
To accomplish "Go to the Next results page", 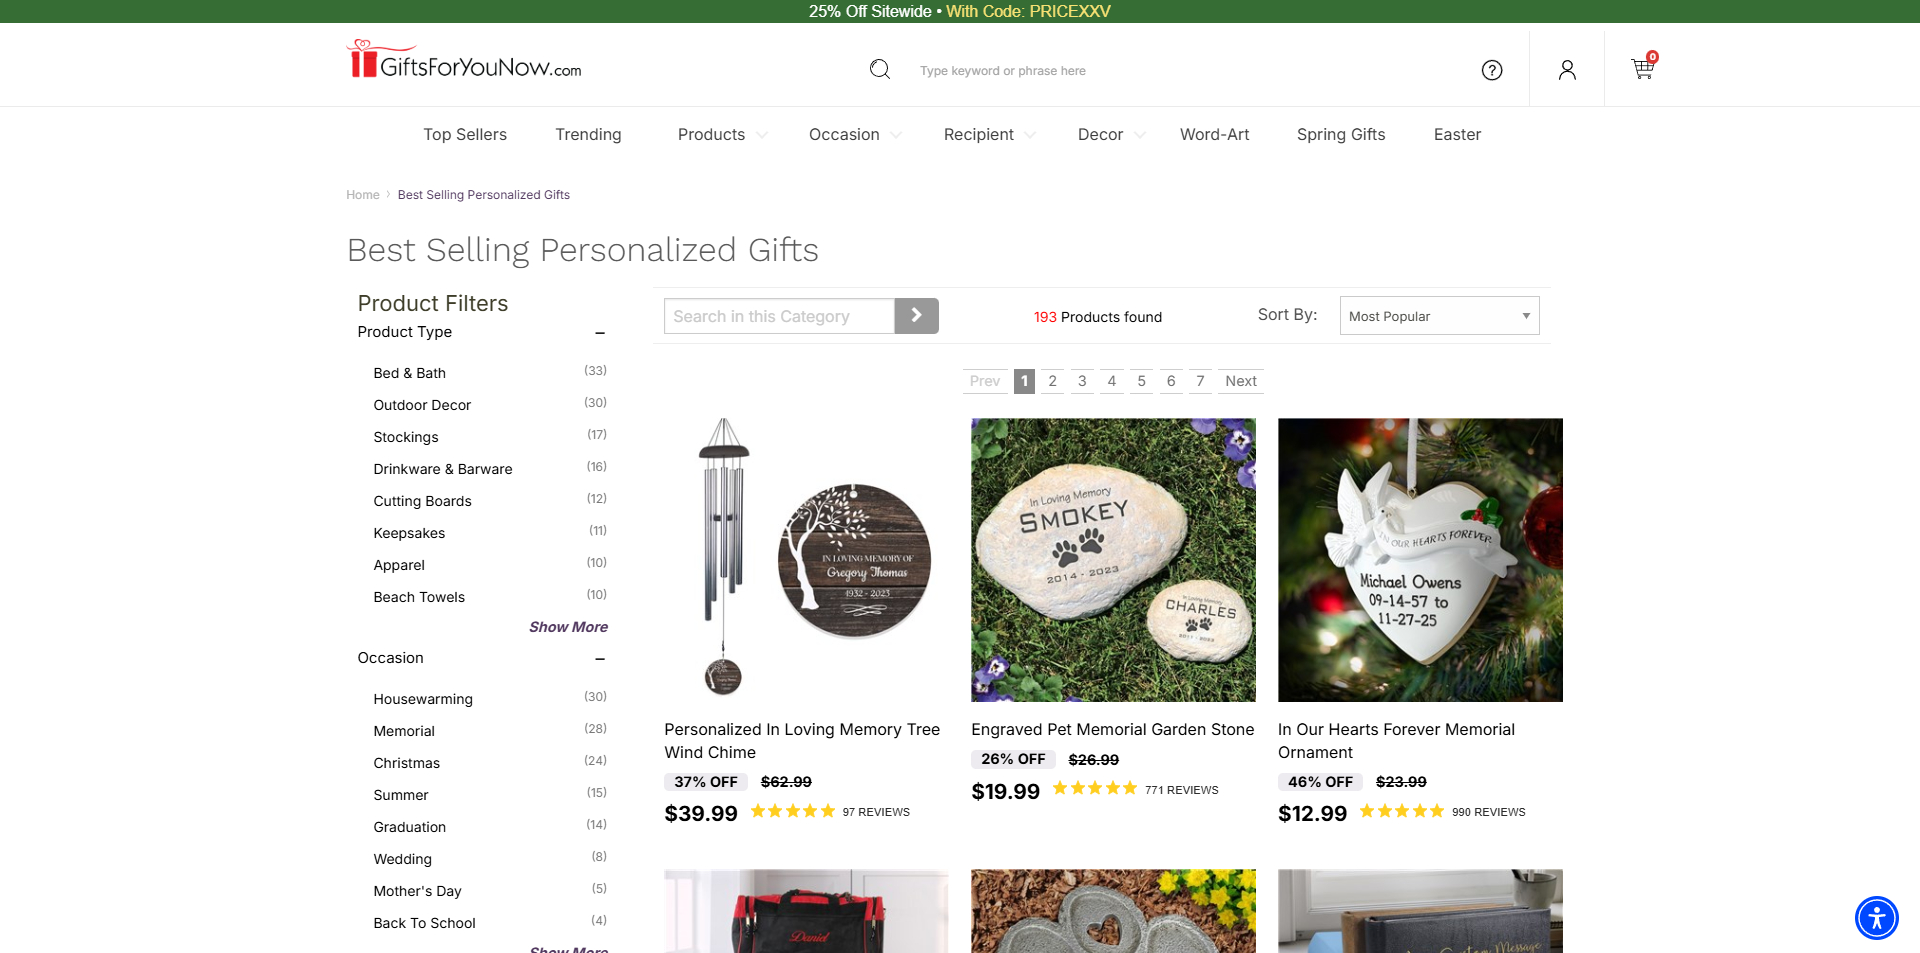I will (1241, 381).
